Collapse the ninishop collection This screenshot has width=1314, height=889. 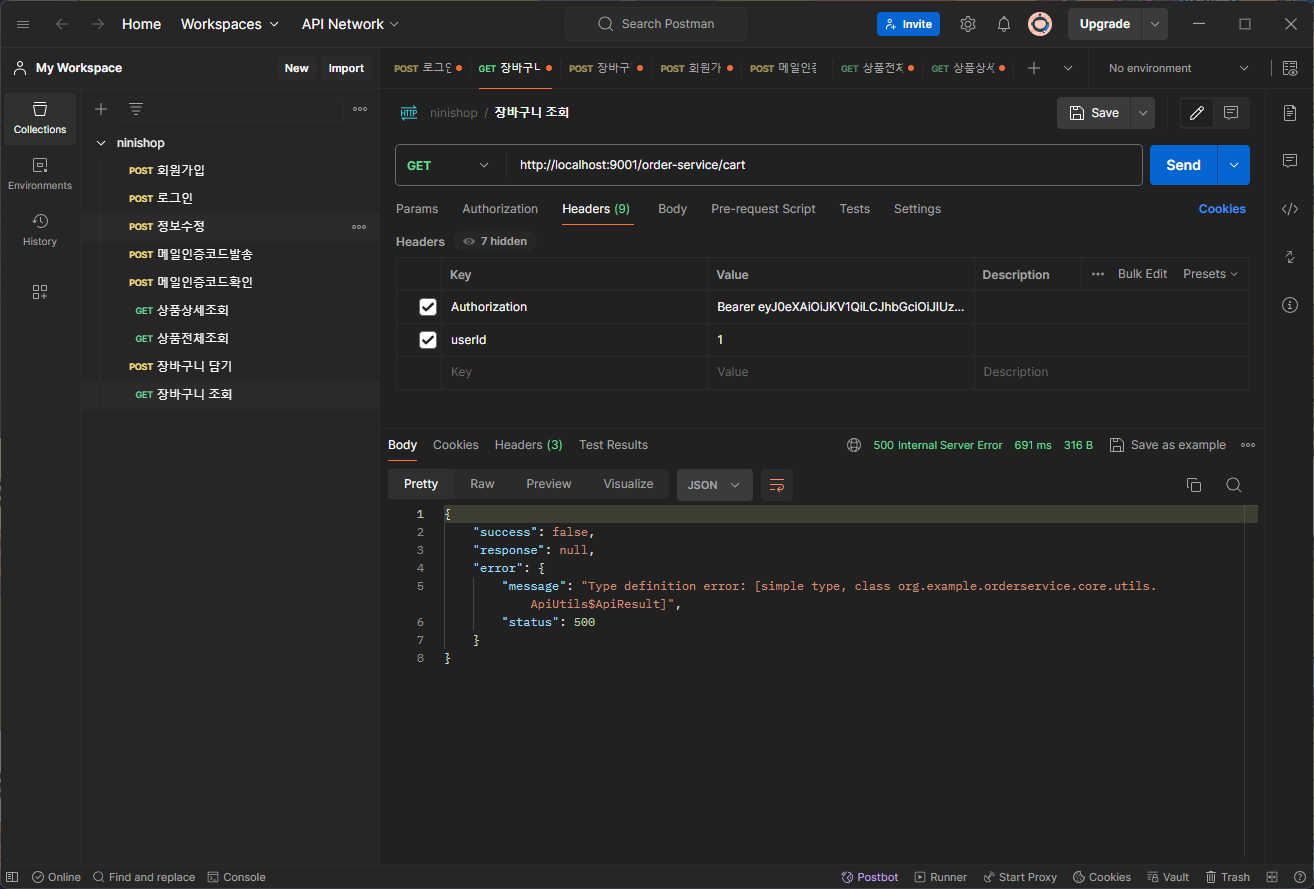pyautogui.click(x=101, y=143)
